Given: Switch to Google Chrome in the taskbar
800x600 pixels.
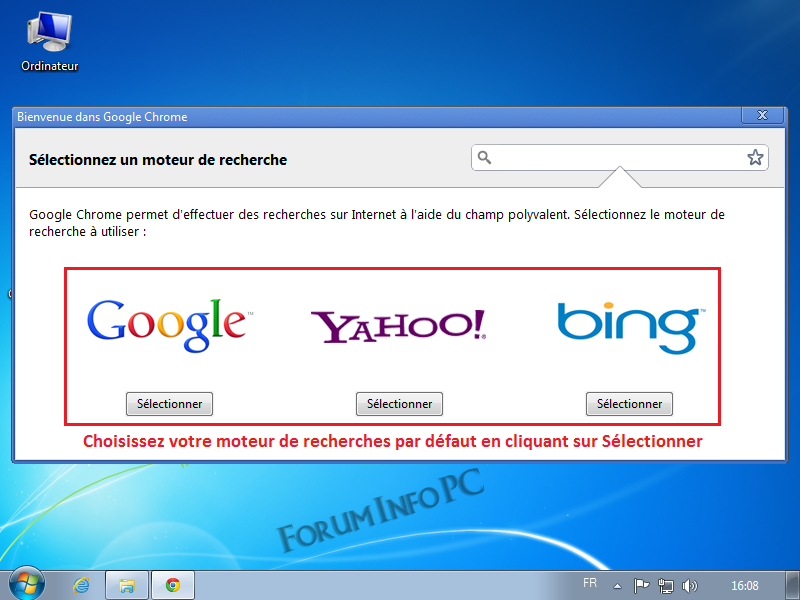Looking at the screenshot, I should (173, 585).
